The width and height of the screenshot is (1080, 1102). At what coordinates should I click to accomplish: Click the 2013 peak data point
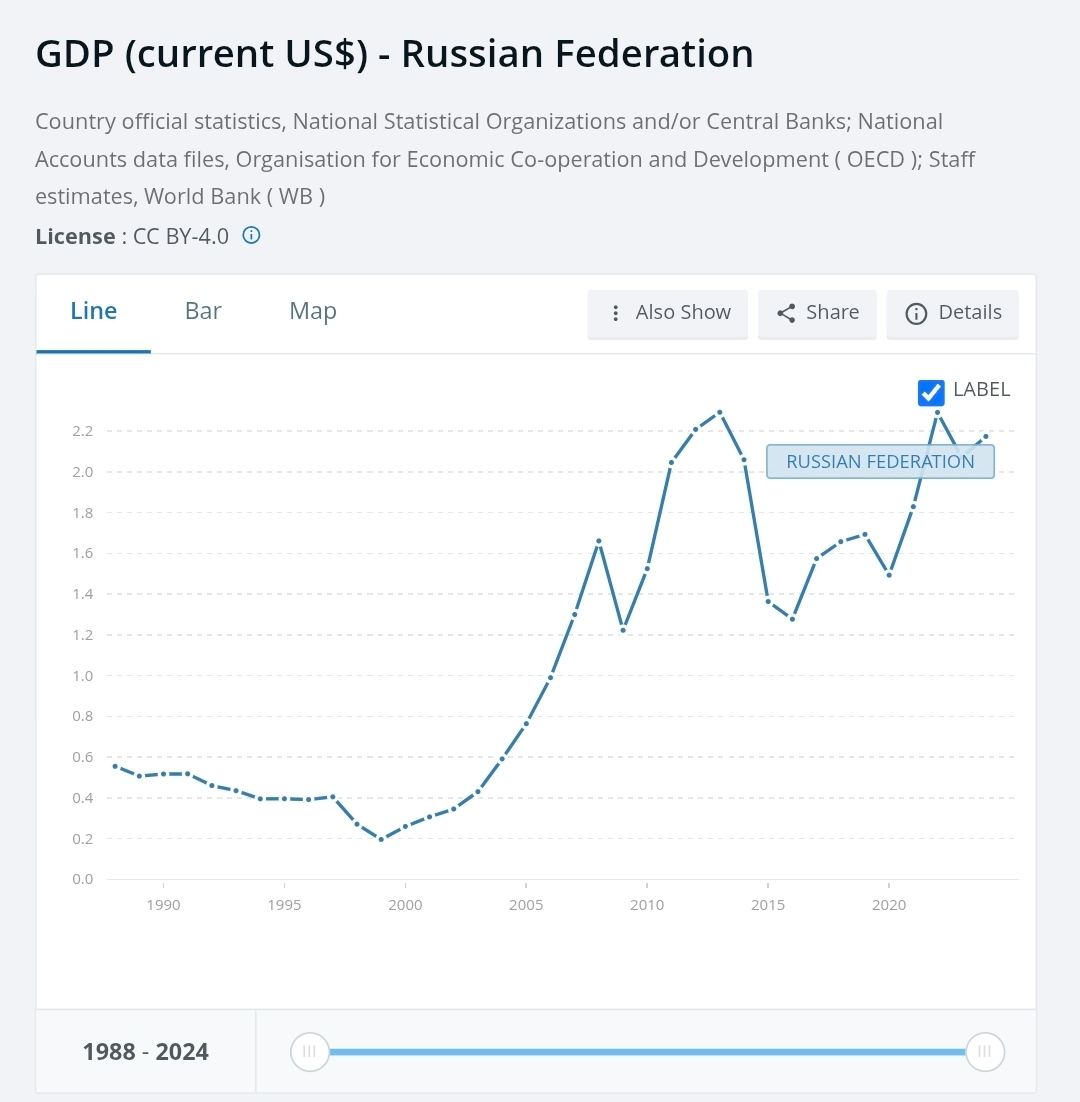click(720, 412)
